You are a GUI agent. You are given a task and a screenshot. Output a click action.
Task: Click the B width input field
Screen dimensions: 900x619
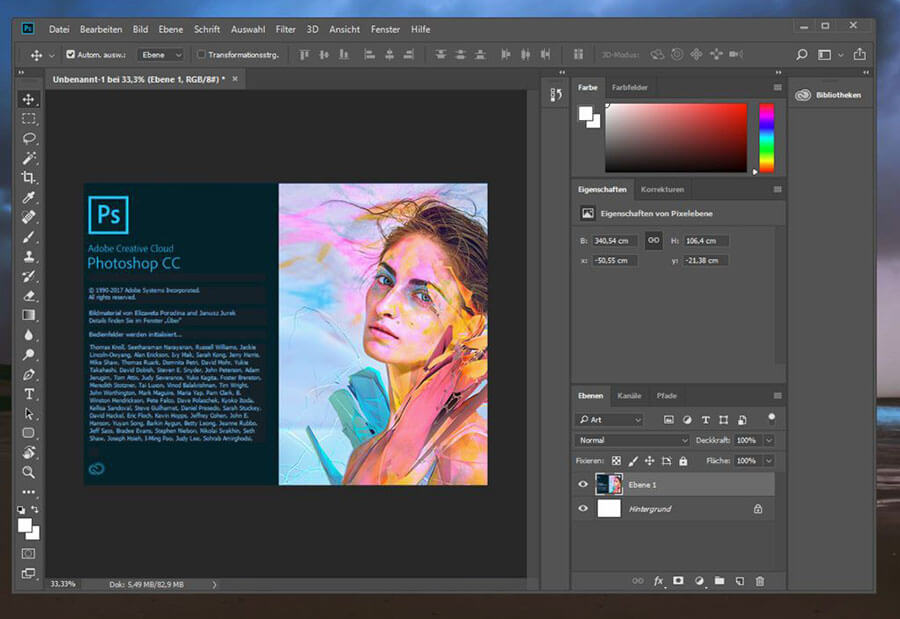click(614, 241)
